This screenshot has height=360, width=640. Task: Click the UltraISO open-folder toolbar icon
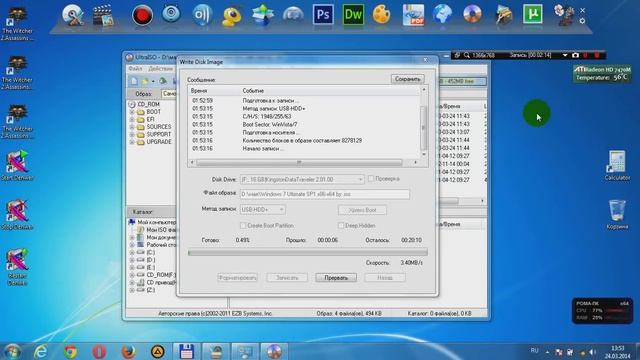click(x=145, y=81)
